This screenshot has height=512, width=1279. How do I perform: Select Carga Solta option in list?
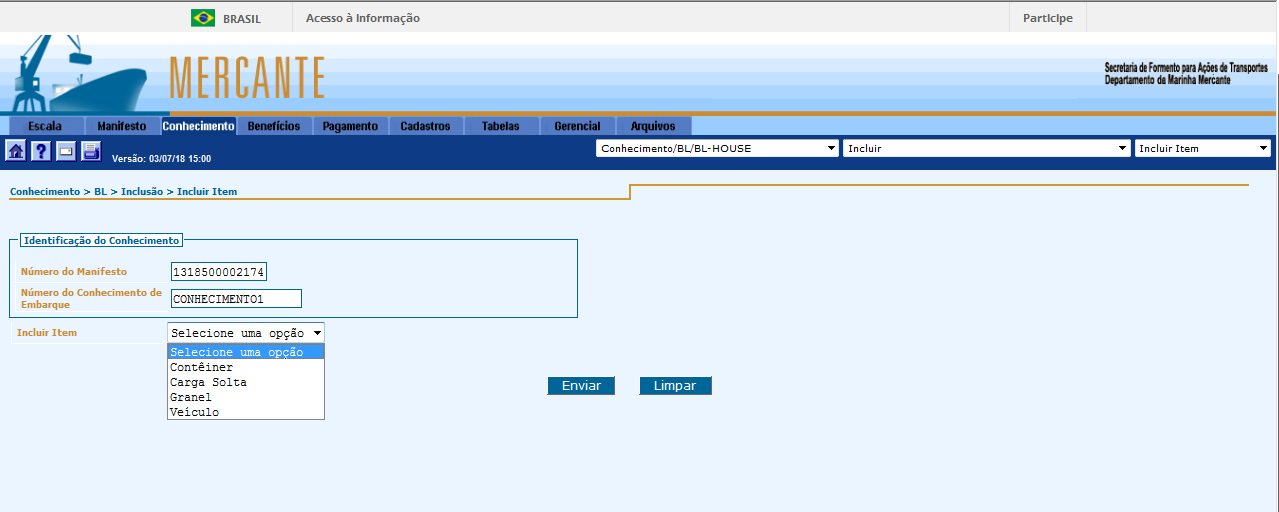click(208, 382)
